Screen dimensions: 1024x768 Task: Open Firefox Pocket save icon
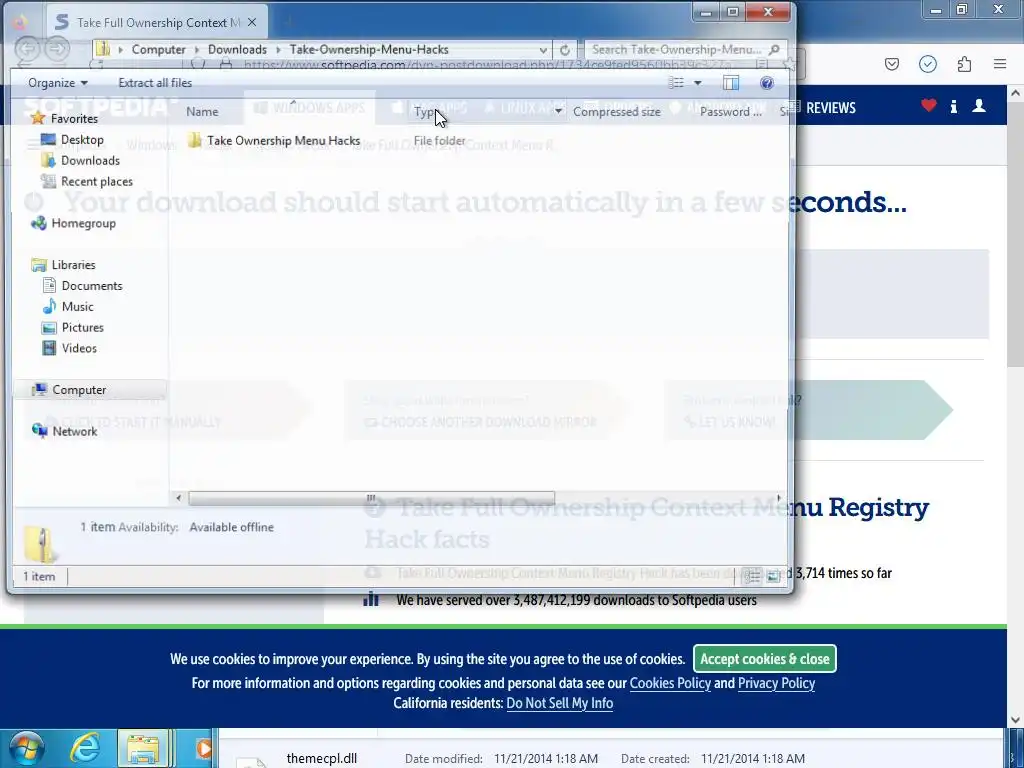891,64
